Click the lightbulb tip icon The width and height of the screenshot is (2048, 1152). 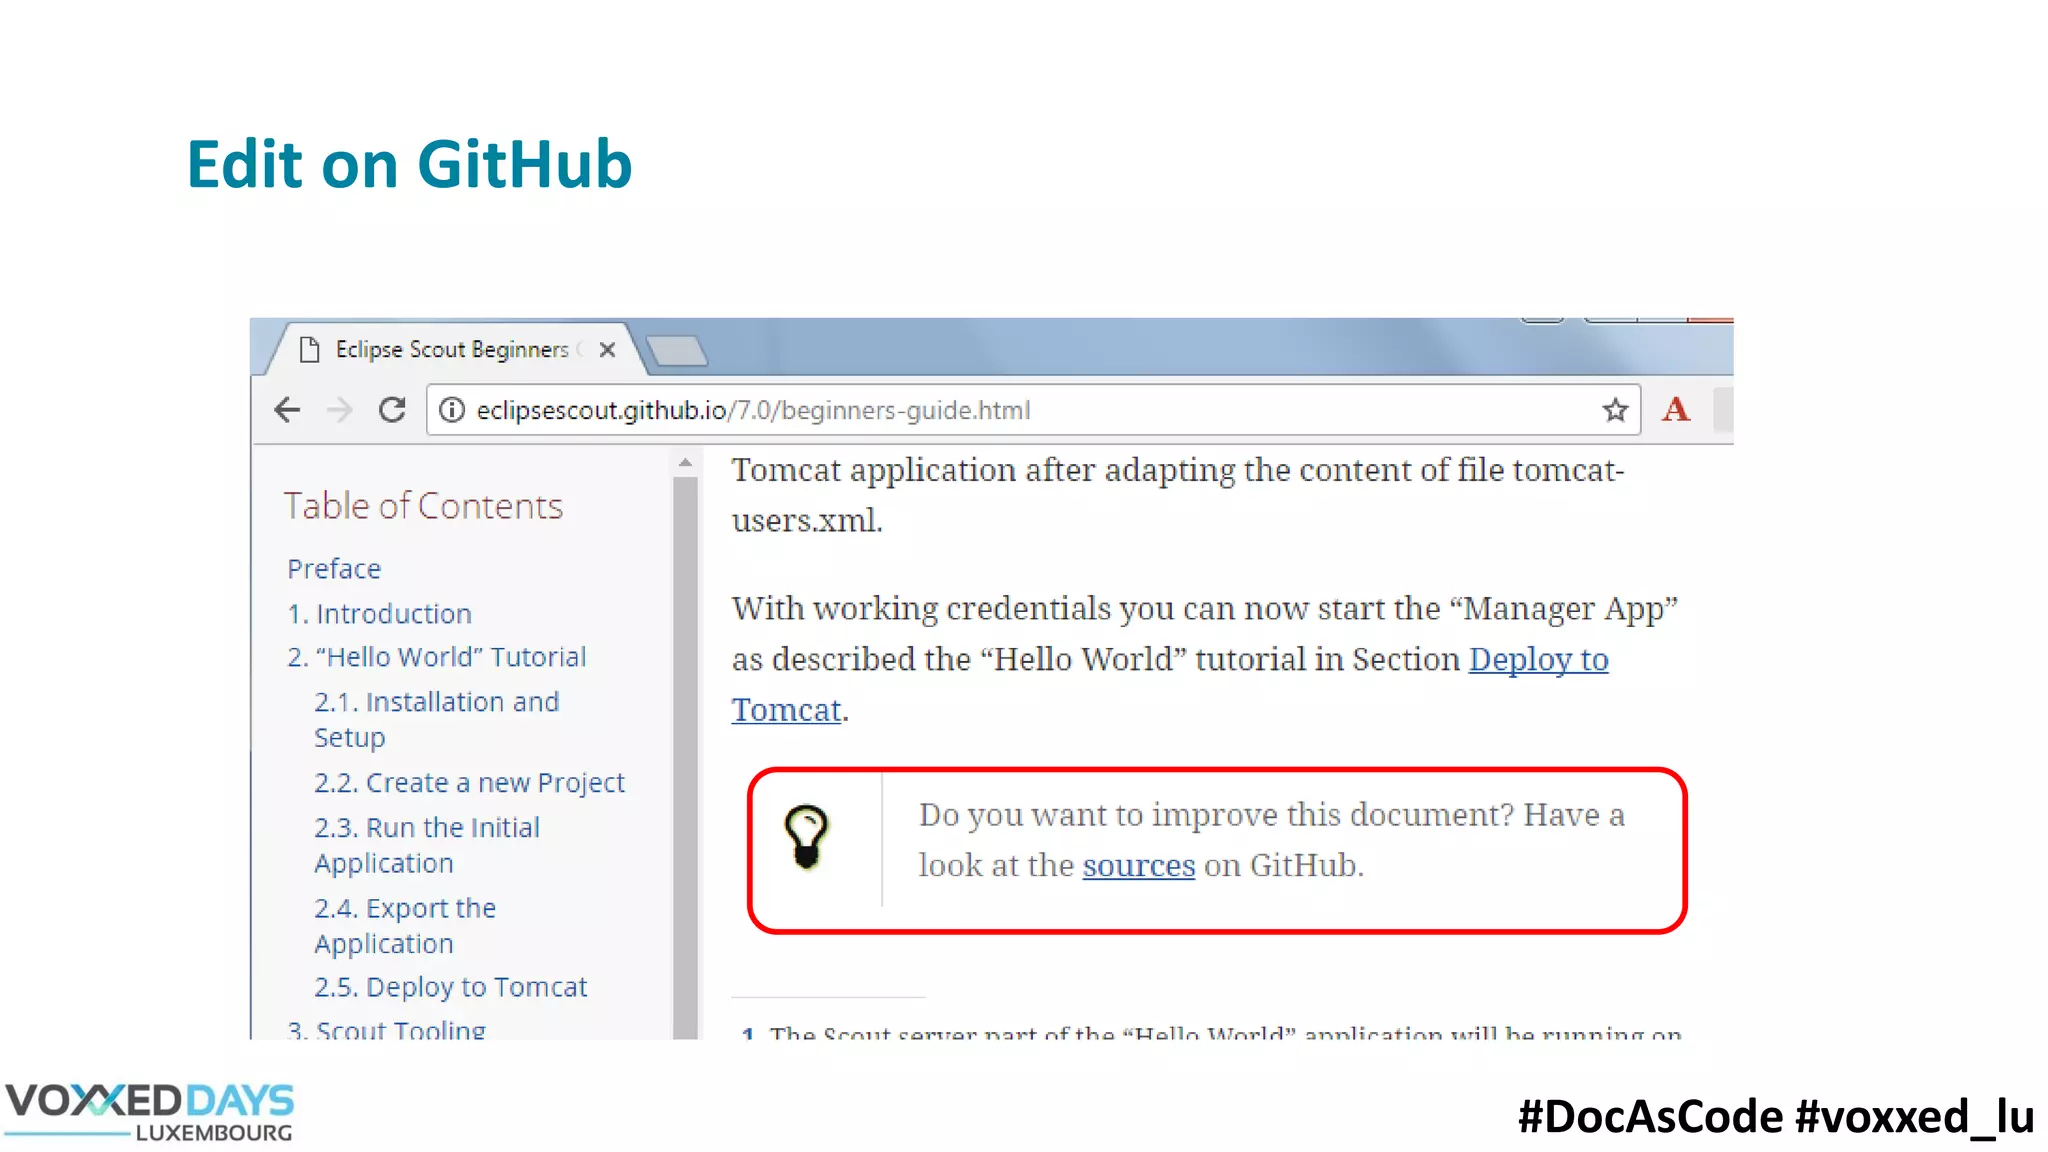click(806, 837)
